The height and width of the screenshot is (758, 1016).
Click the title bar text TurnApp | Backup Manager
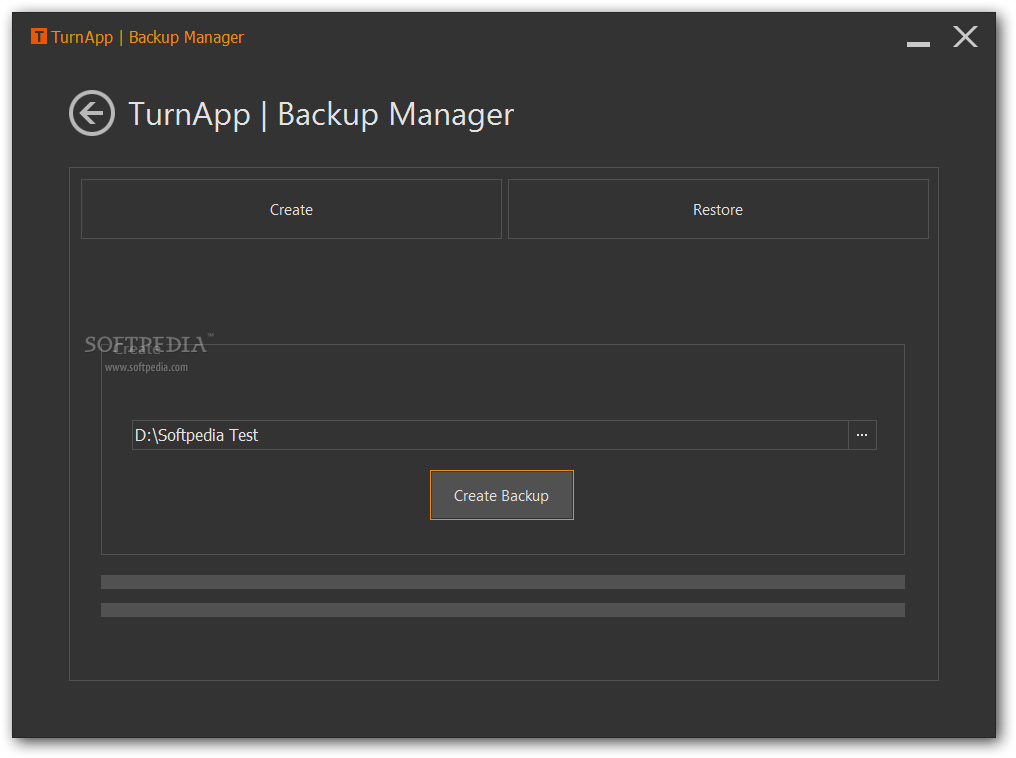tap(147, 38)
